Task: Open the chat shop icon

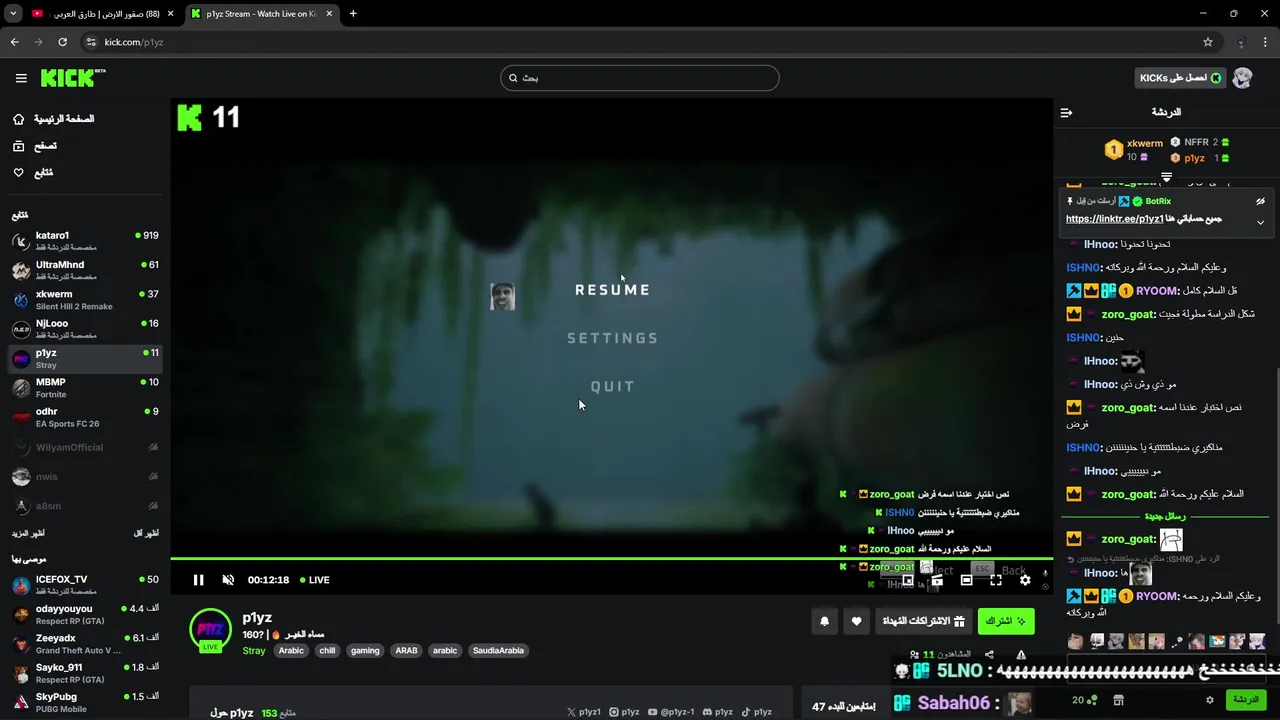Action: pos(1119,700)
